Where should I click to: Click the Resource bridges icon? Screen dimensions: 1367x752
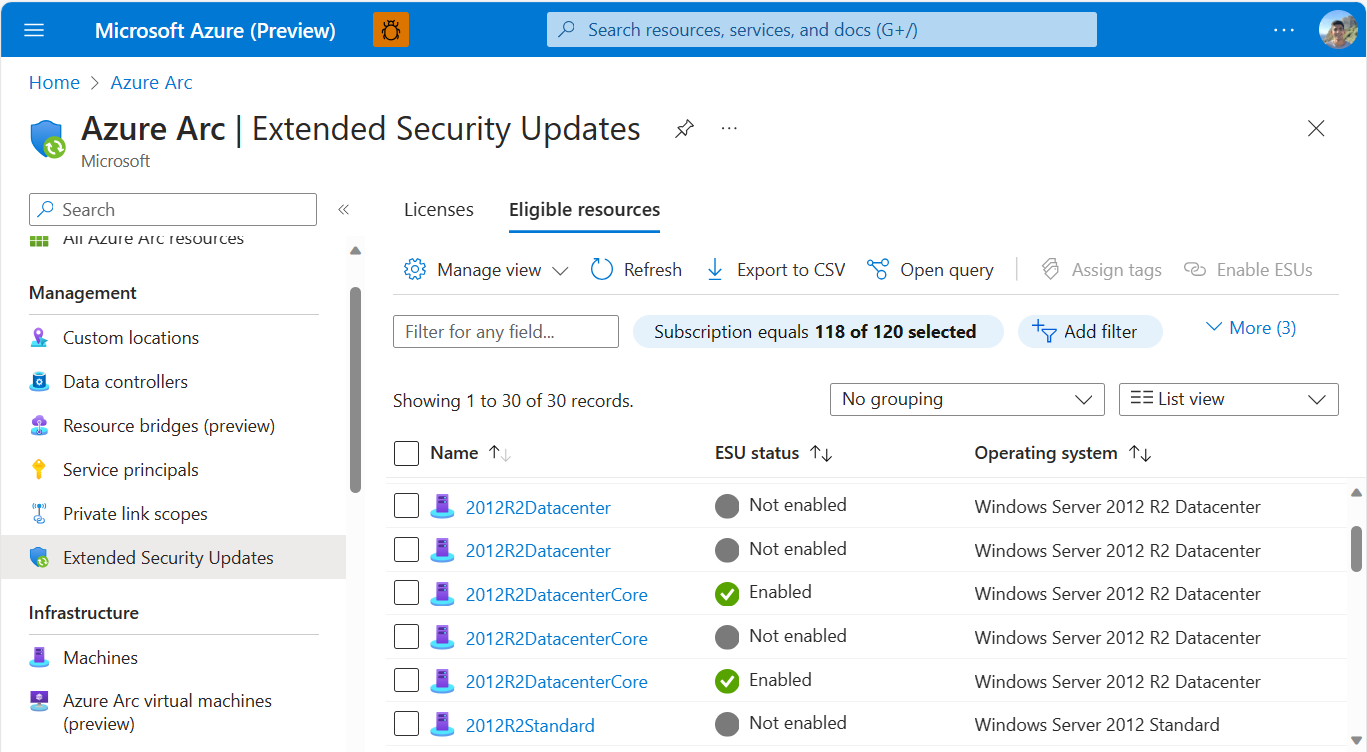[39, 426]
